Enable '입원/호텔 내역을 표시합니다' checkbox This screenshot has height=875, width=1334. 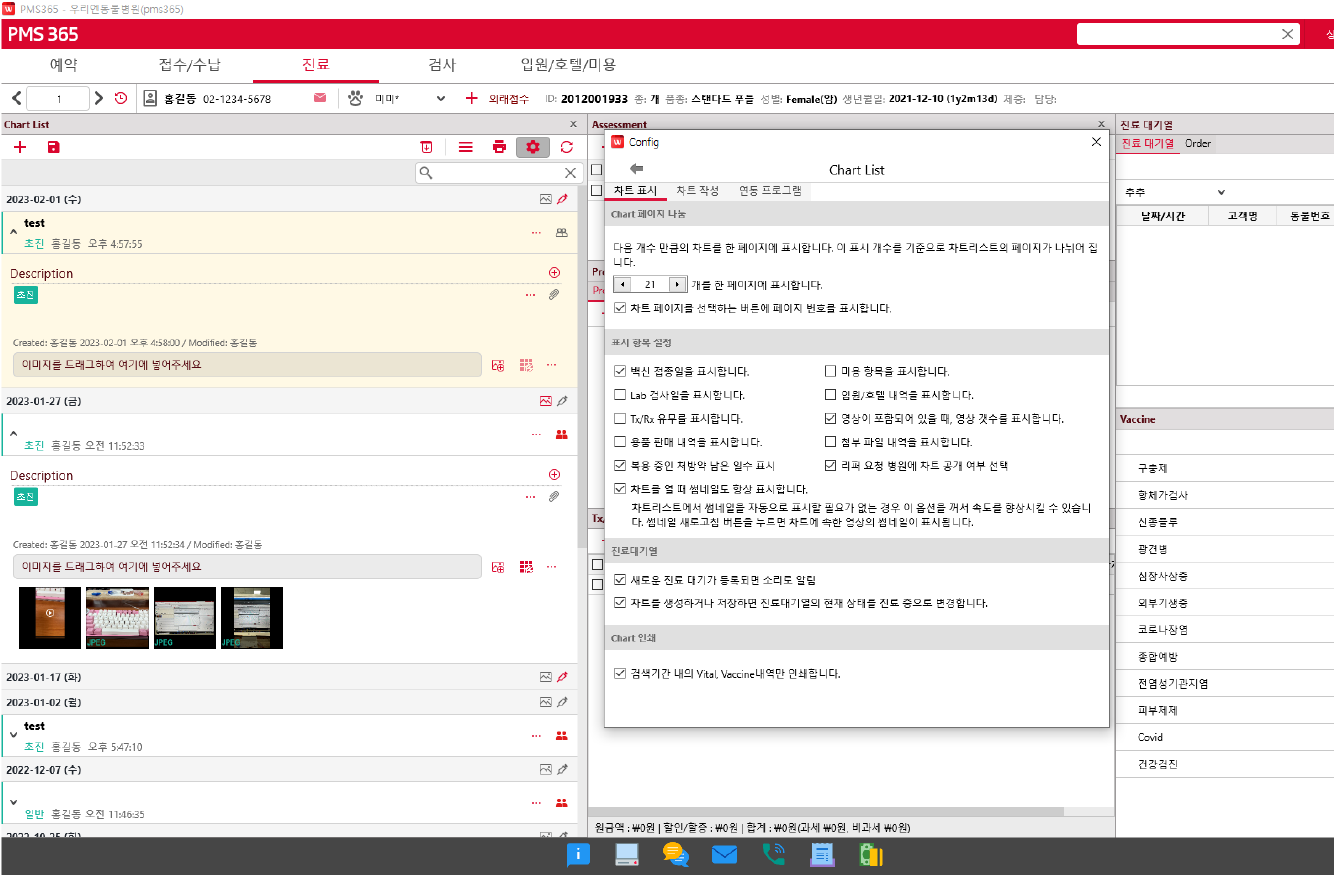(x=830, y=395)
